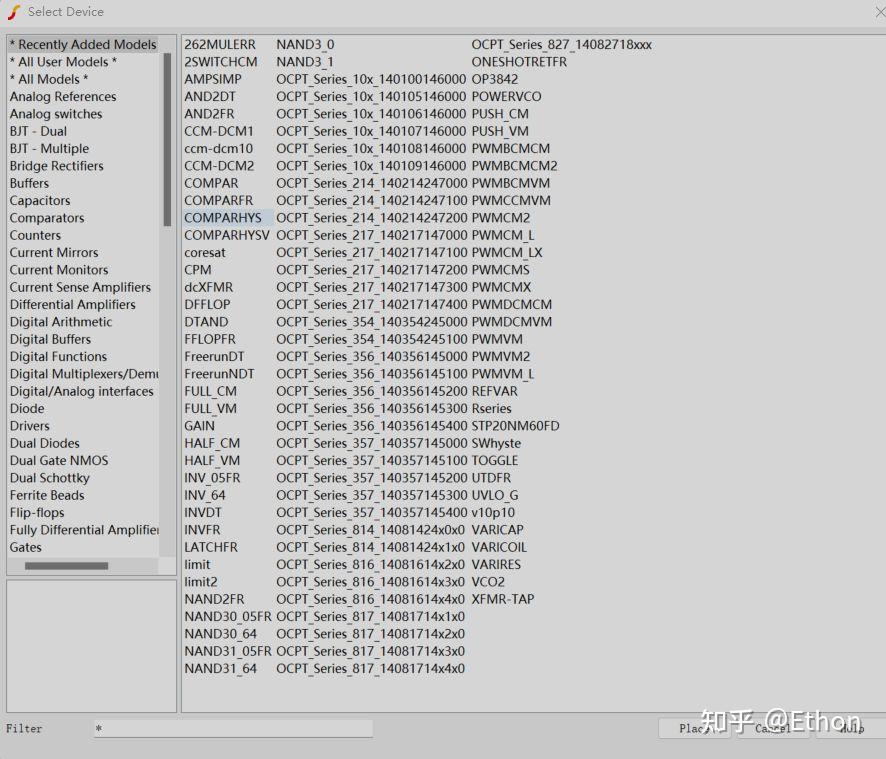Choose Digital Arithmetic category
886x759 pixels.
(61, 322)
